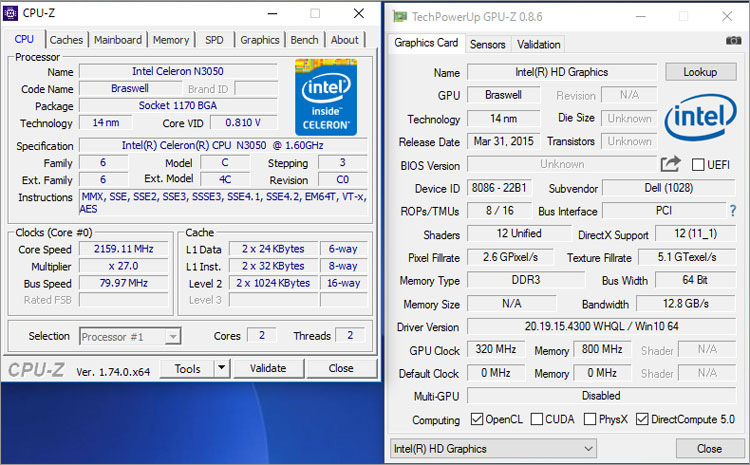This screenshot has height=465, width=750.
Task: Click the Shaders 12 Unified value
Action: pos(519,233)
